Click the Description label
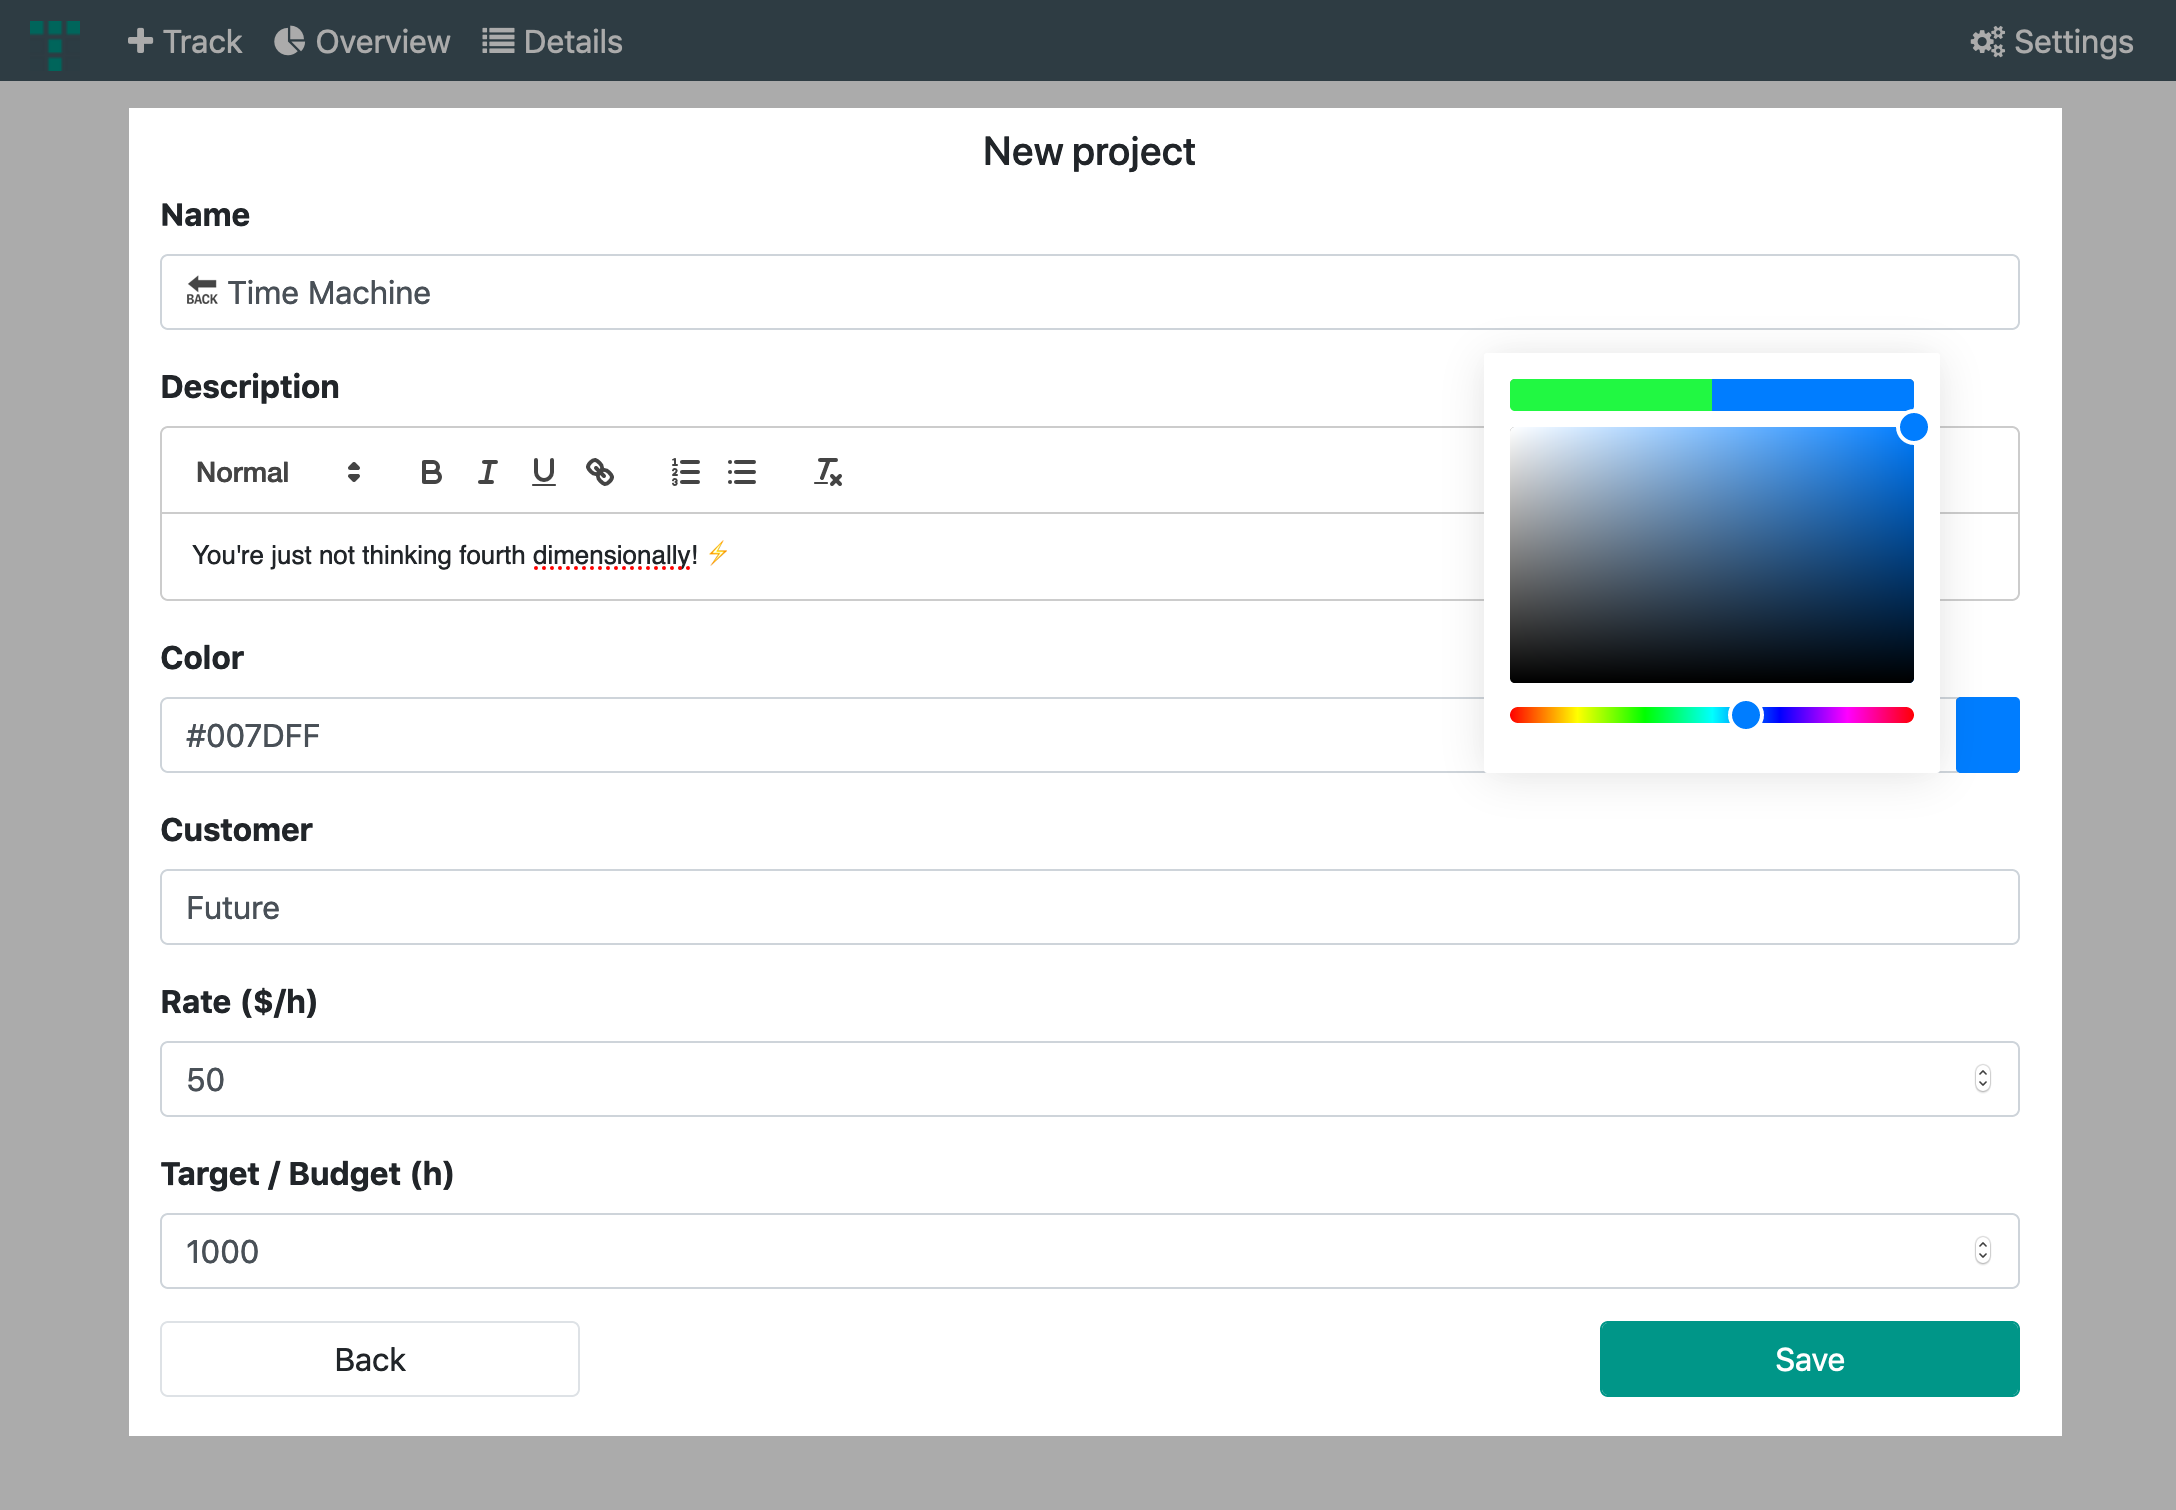Viewport: 2176px width, 1510px height. (250, 387)
